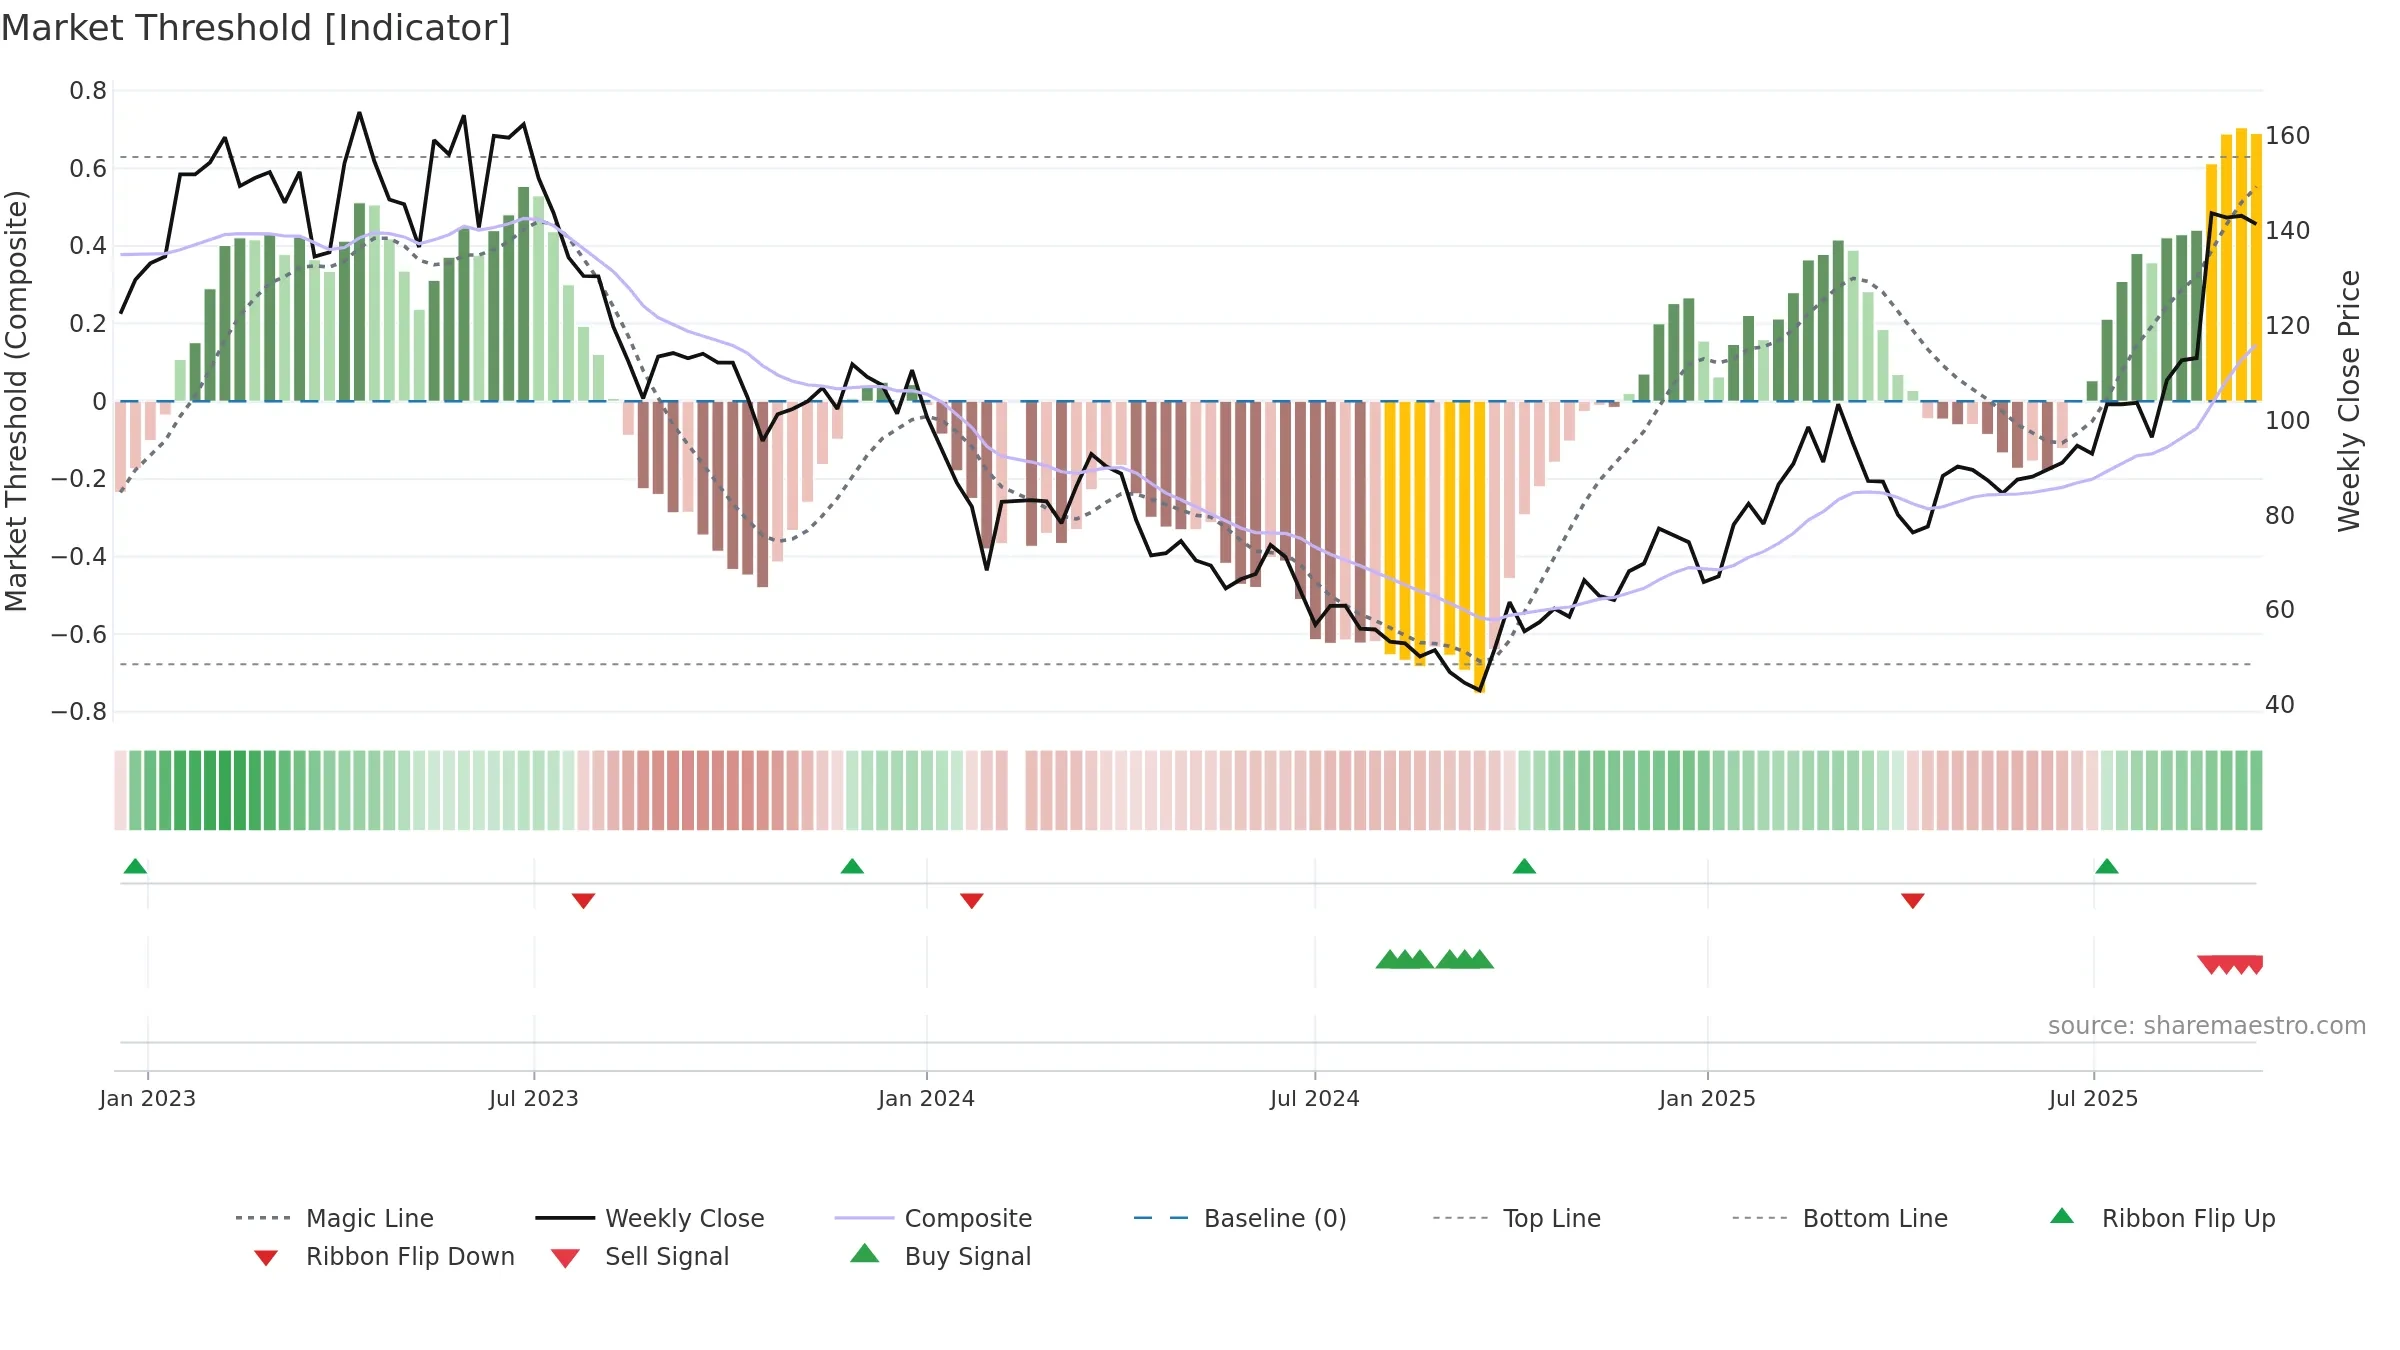Click the −0.8 left axis tick label
The width and height of the screenshot is (2400, 1350).
tap(79, 712)
